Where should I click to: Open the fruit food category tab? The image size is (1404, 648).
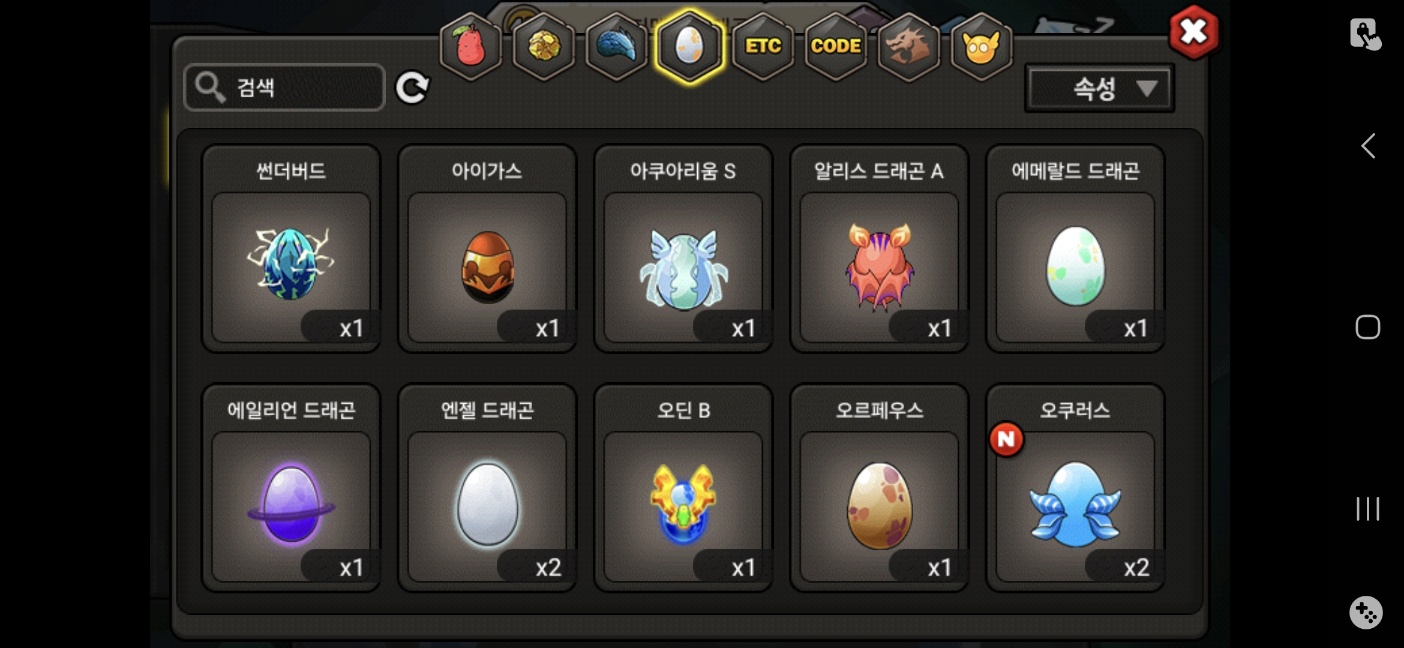470,46
